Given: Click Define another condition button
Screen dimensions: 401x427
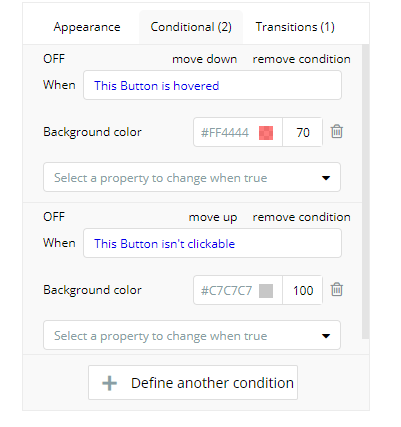Looking at the screenshot, I should click(193, 383).
